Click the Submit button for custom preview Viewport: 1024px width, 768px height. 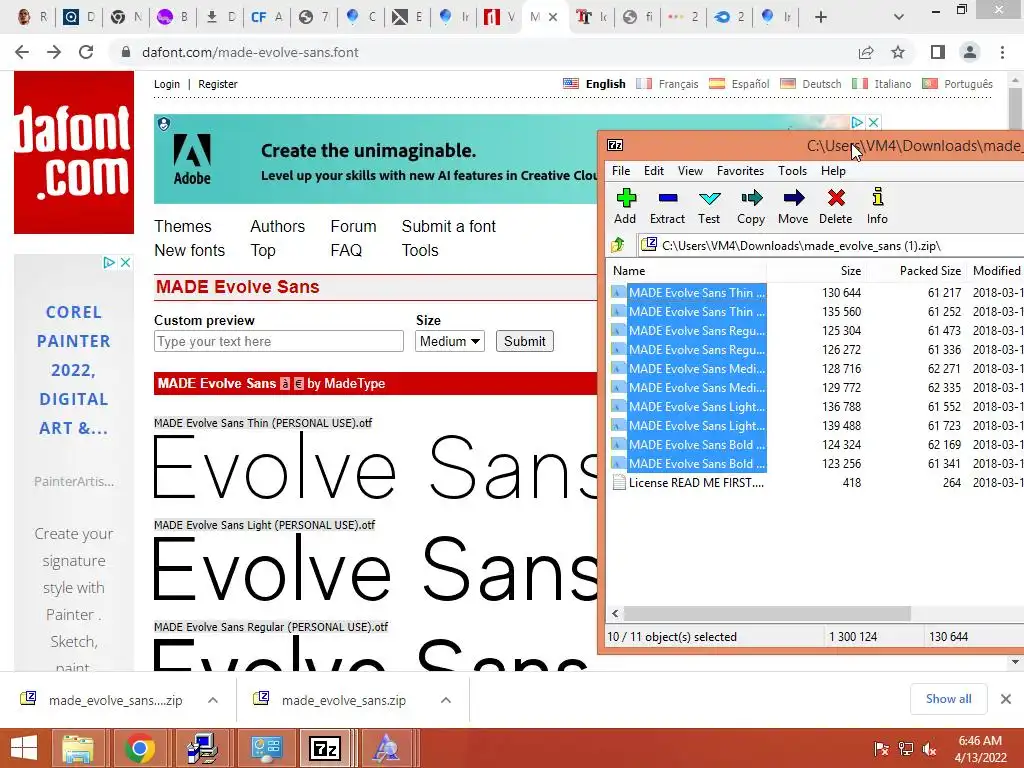[x=524, y=342]
